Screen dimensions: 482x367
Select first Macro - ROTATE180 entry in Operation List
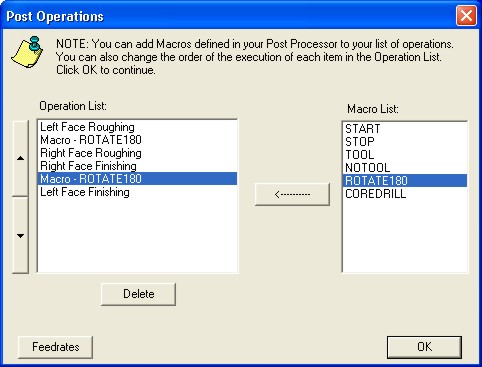pyautogui.click(x=137, y=140)
